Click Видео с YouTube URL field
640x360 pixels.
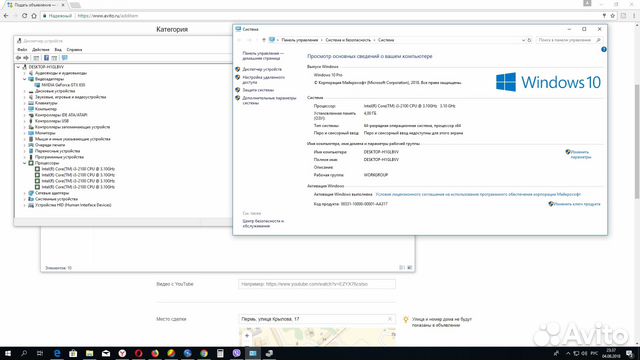pyautogui.click(x=317, y=284)
